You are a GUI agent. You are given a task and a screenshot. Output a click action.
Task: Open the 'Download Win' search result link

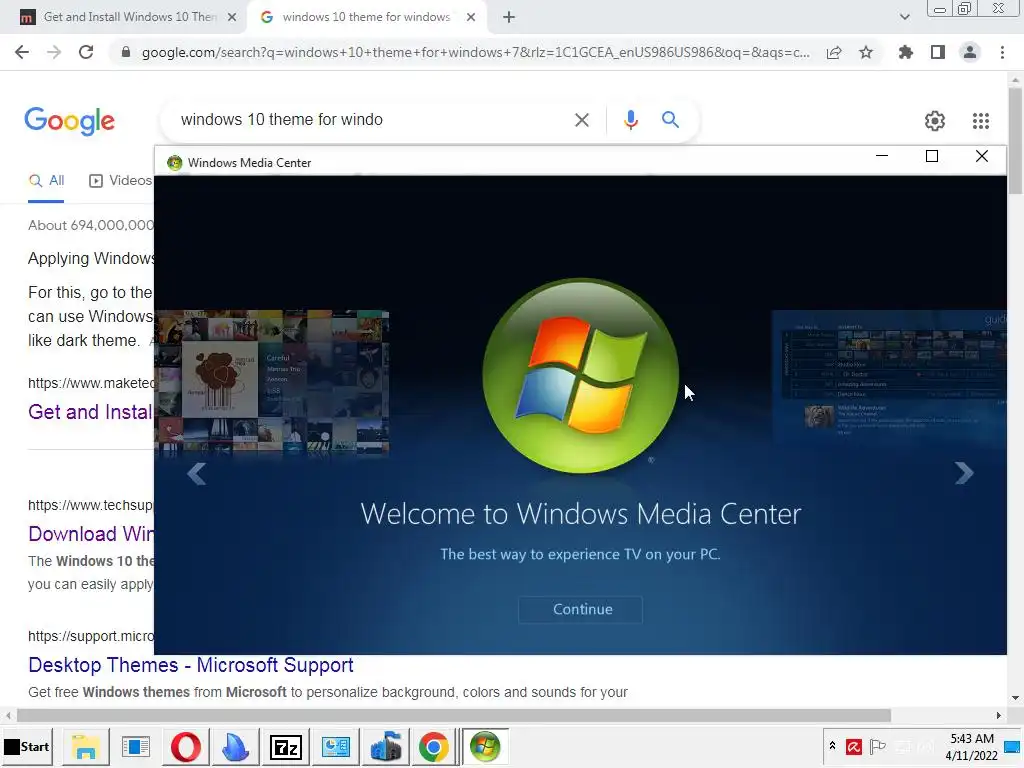coord(91,534)
